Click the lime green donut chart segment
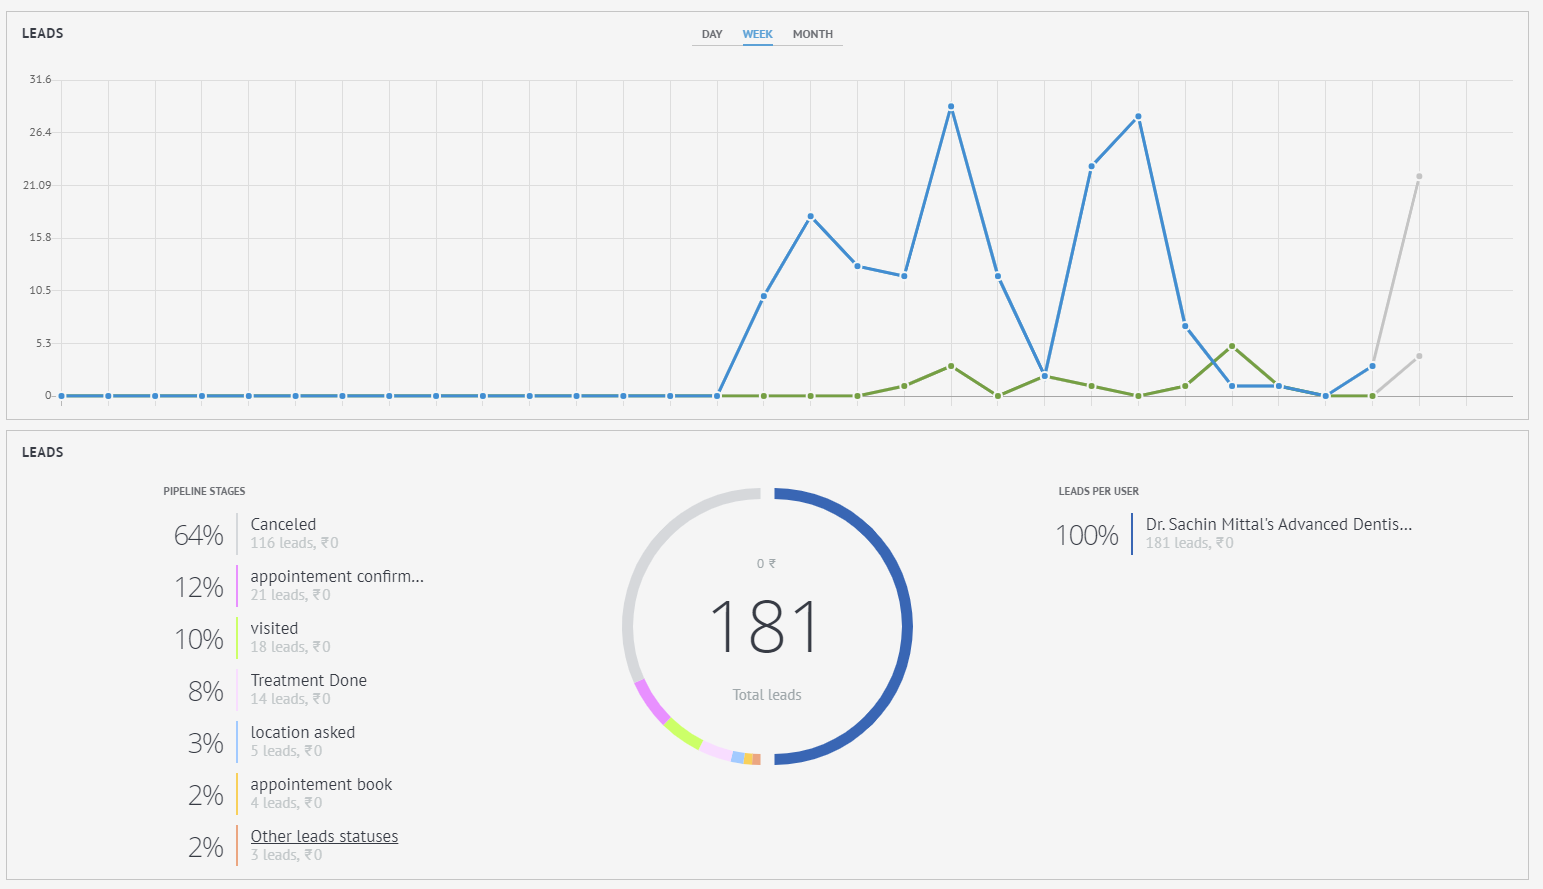1543x889 pixels. [683, 734]
